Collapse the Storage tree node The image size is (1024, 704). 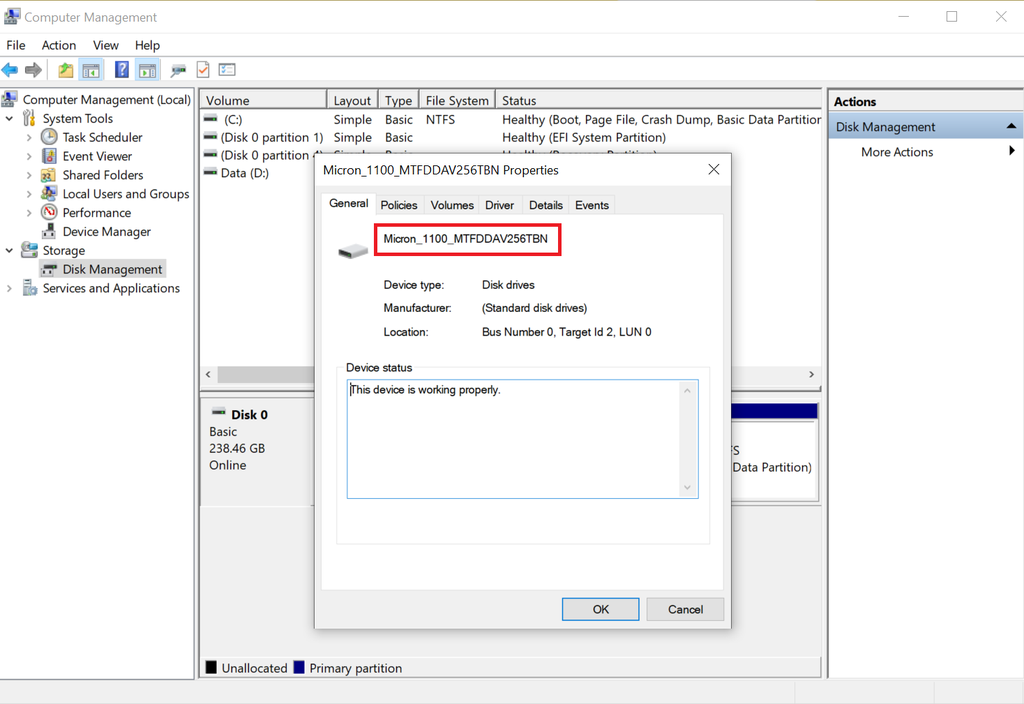(9, 251)
